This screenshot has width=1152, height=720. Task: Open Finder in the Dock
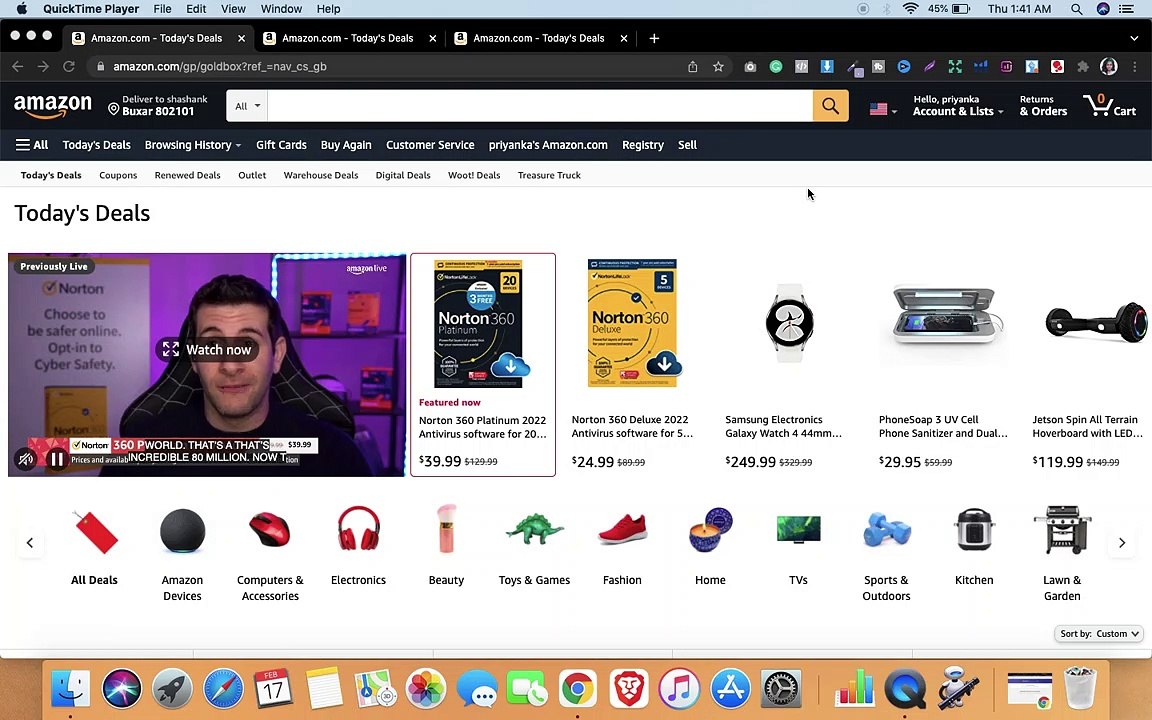pos(71,688)
